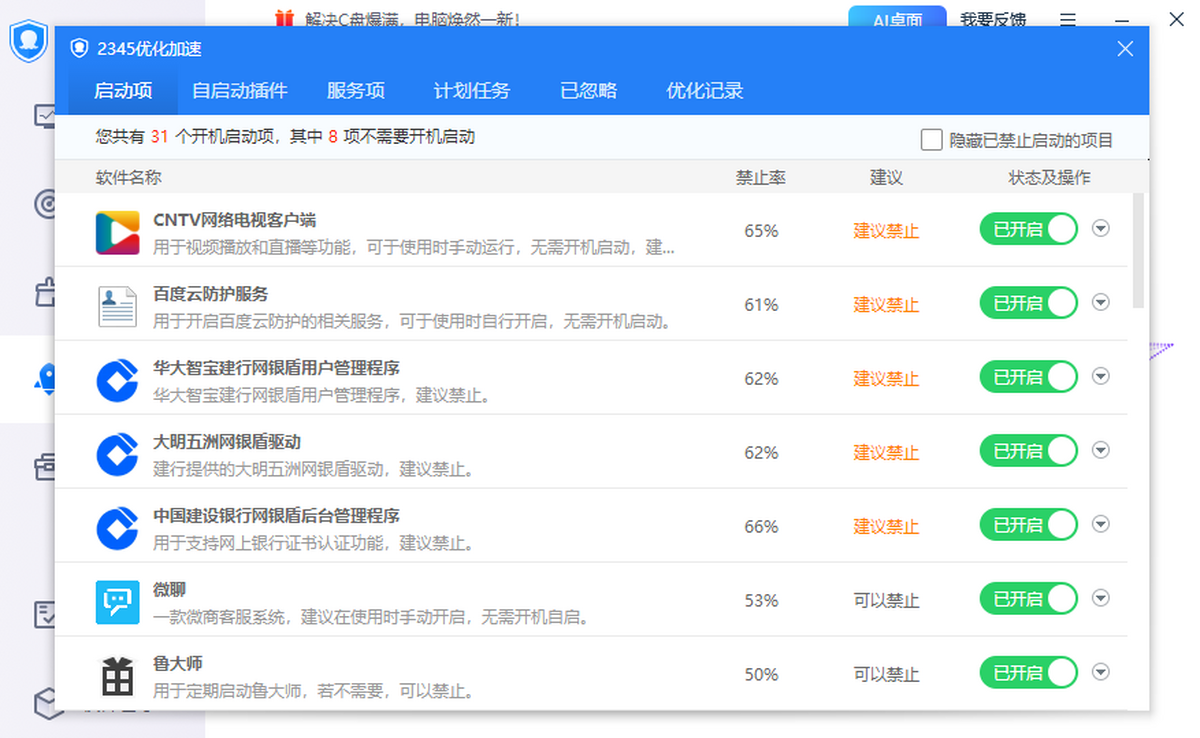Click the 61% 禁止率 value
Screen dimensions: 1200x738
pos(761,305)
